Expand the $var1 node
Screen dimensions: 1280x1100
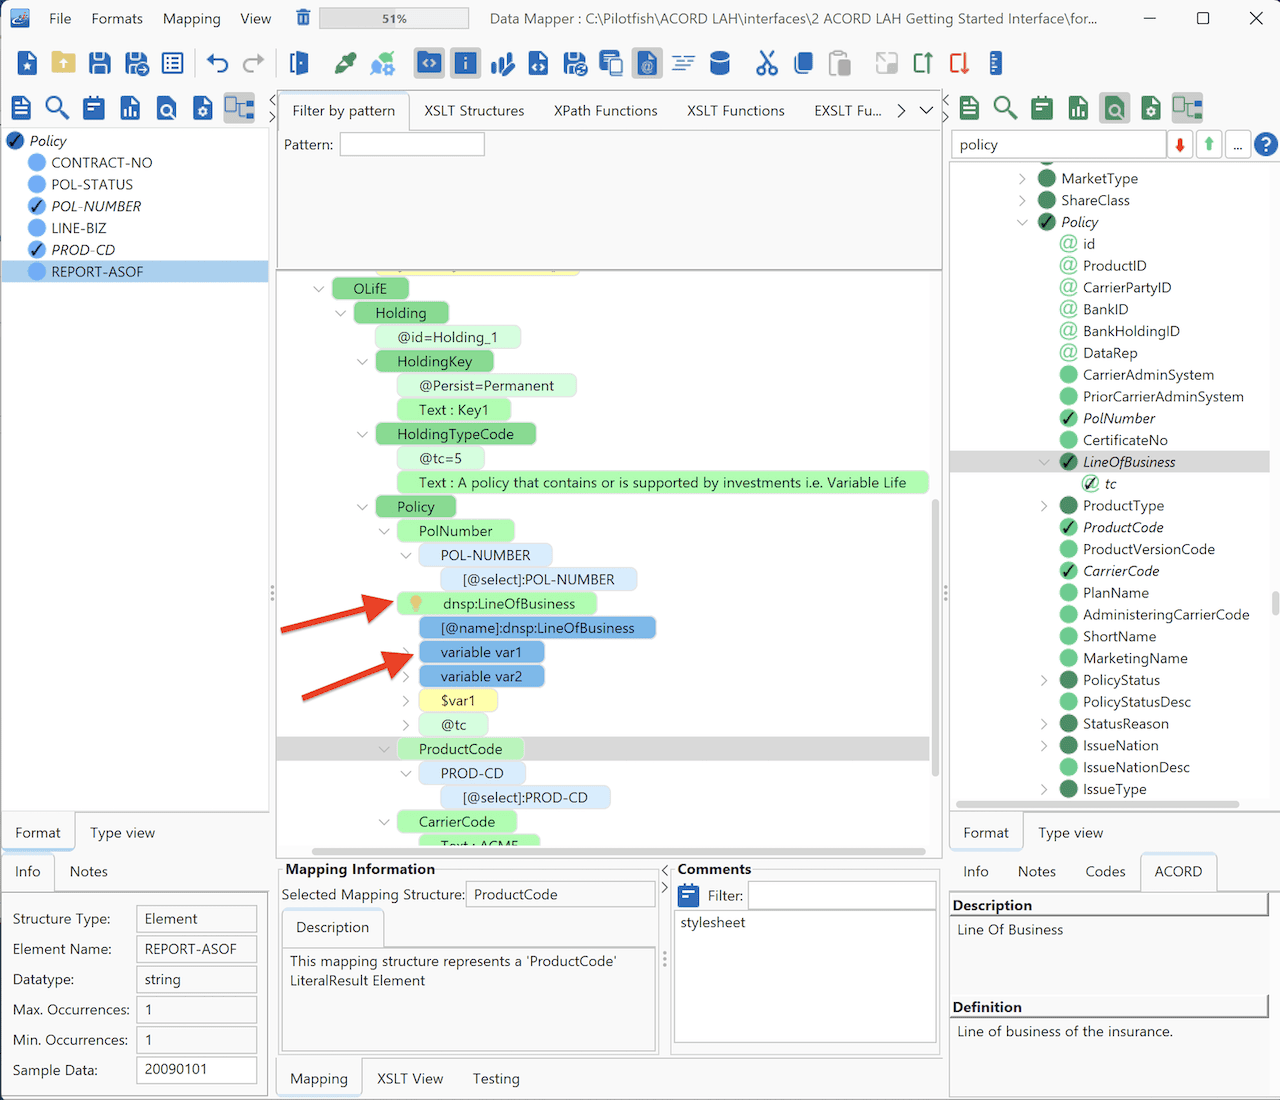point(406,701)
